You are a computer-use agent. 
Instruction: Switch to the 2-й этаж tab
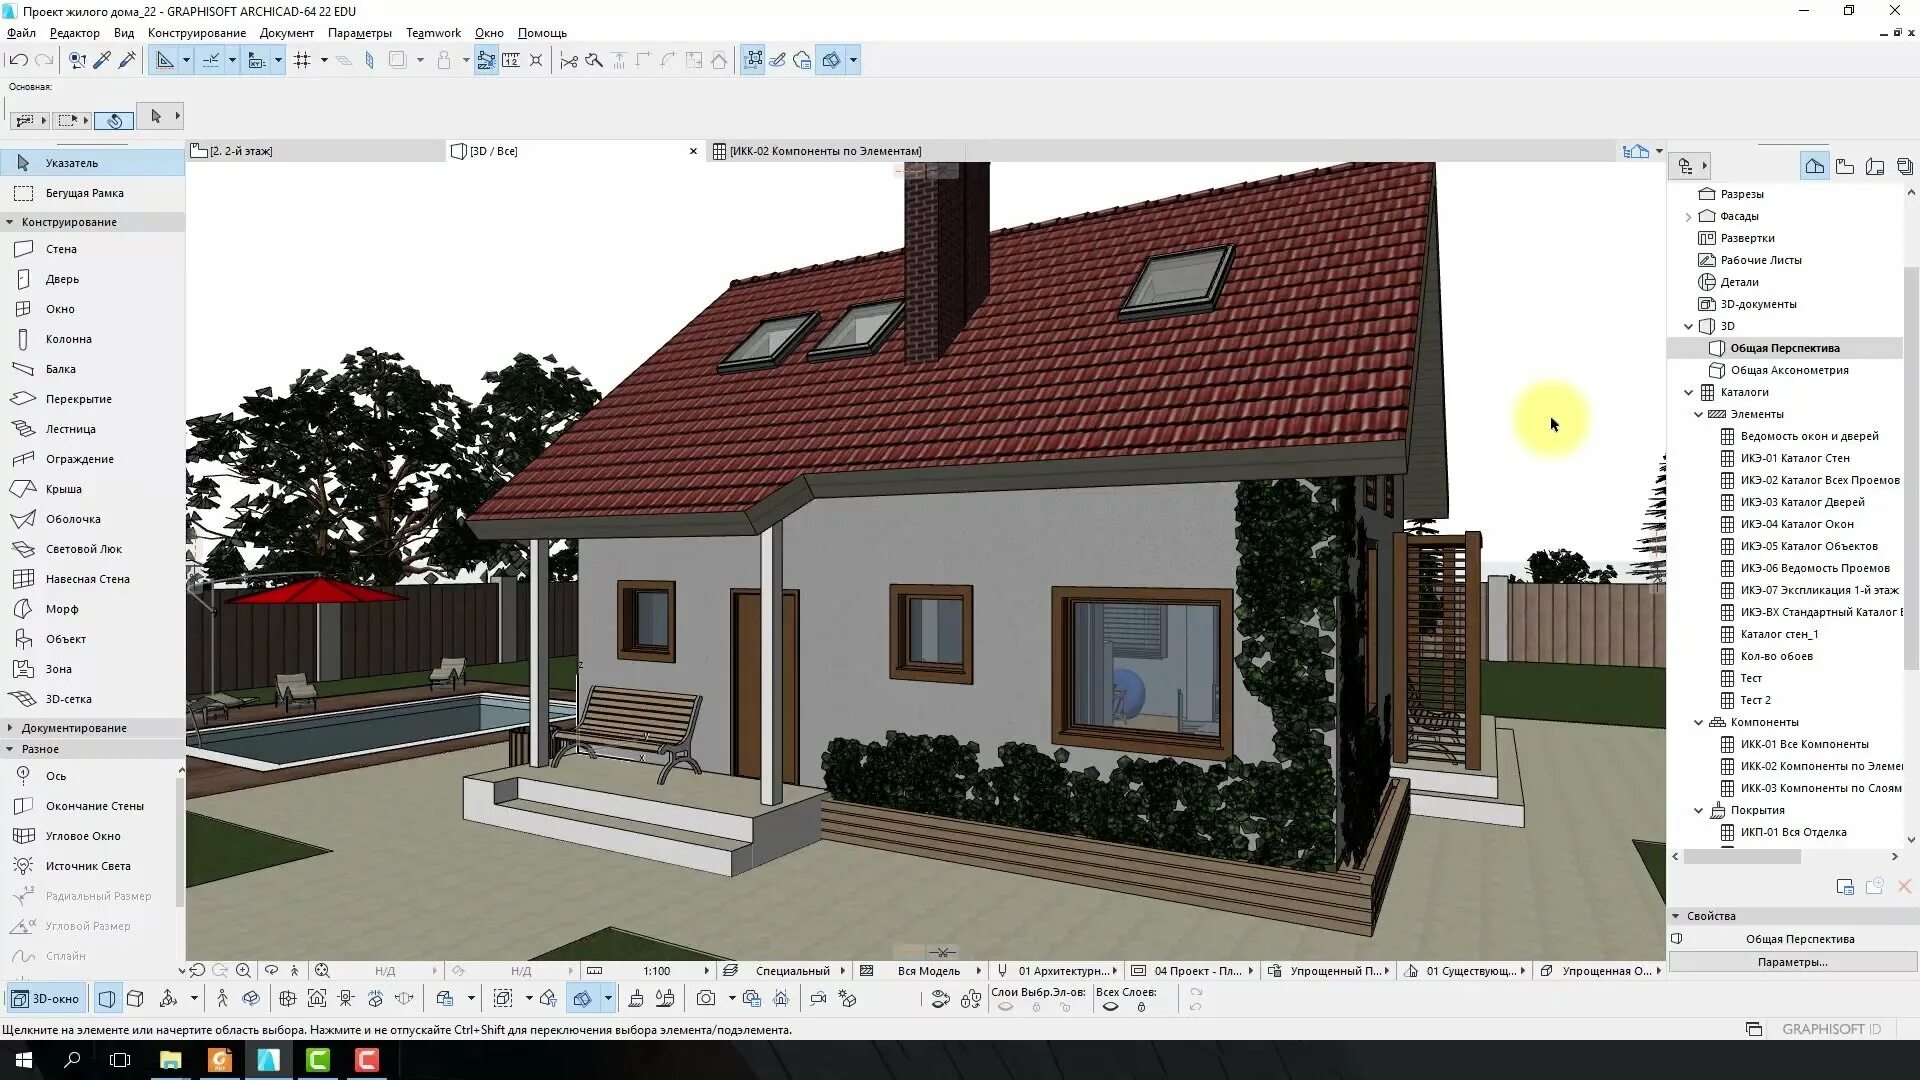[x=240, y=151]
